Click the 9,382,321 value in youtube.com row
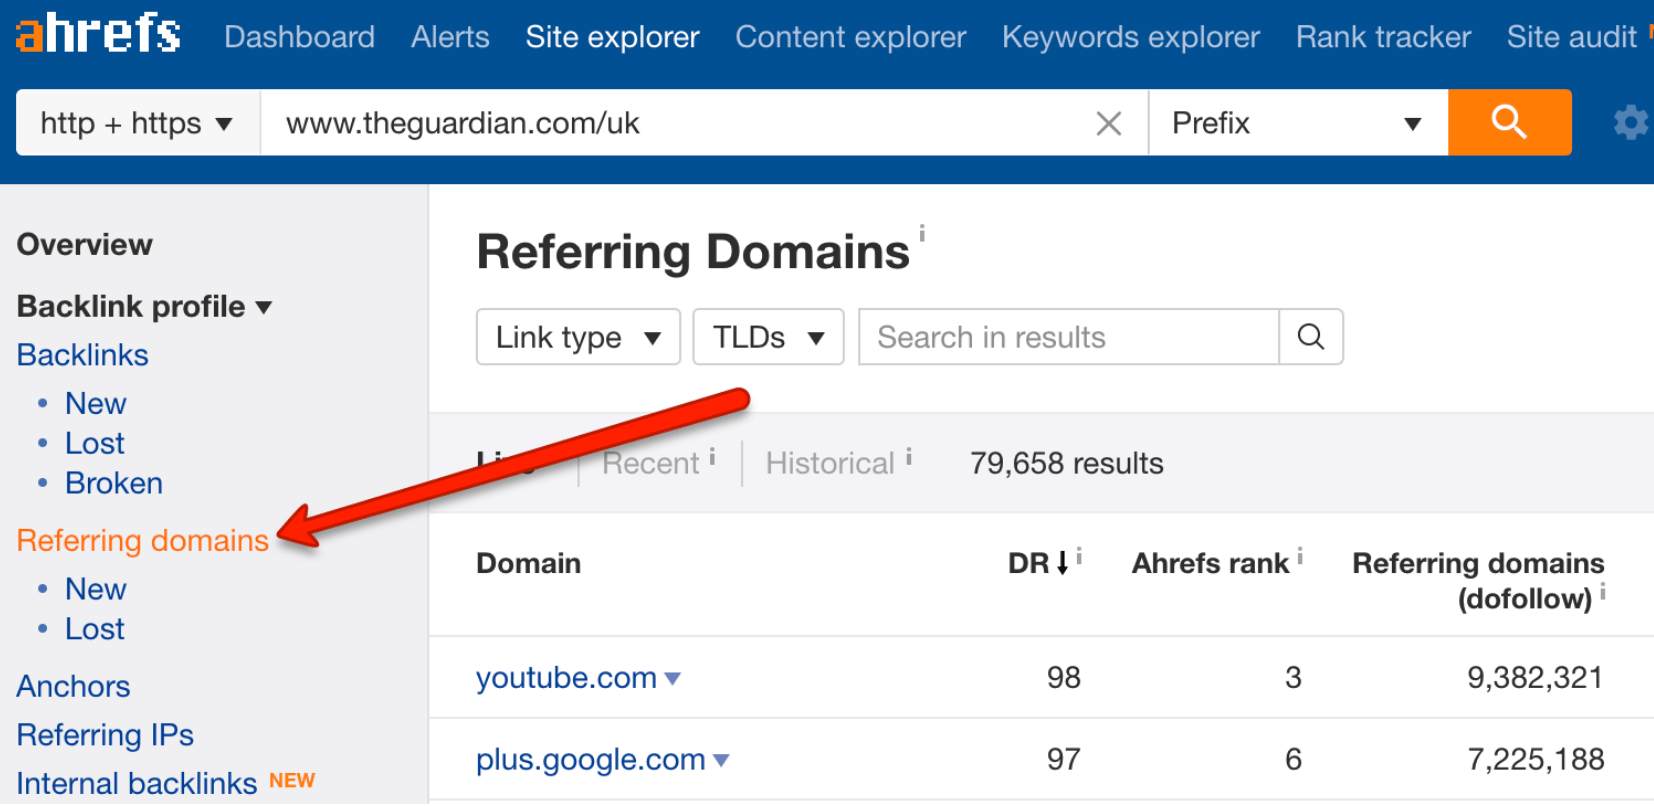The width and height of the screenshot is (1654, 806). (1534, 678)
